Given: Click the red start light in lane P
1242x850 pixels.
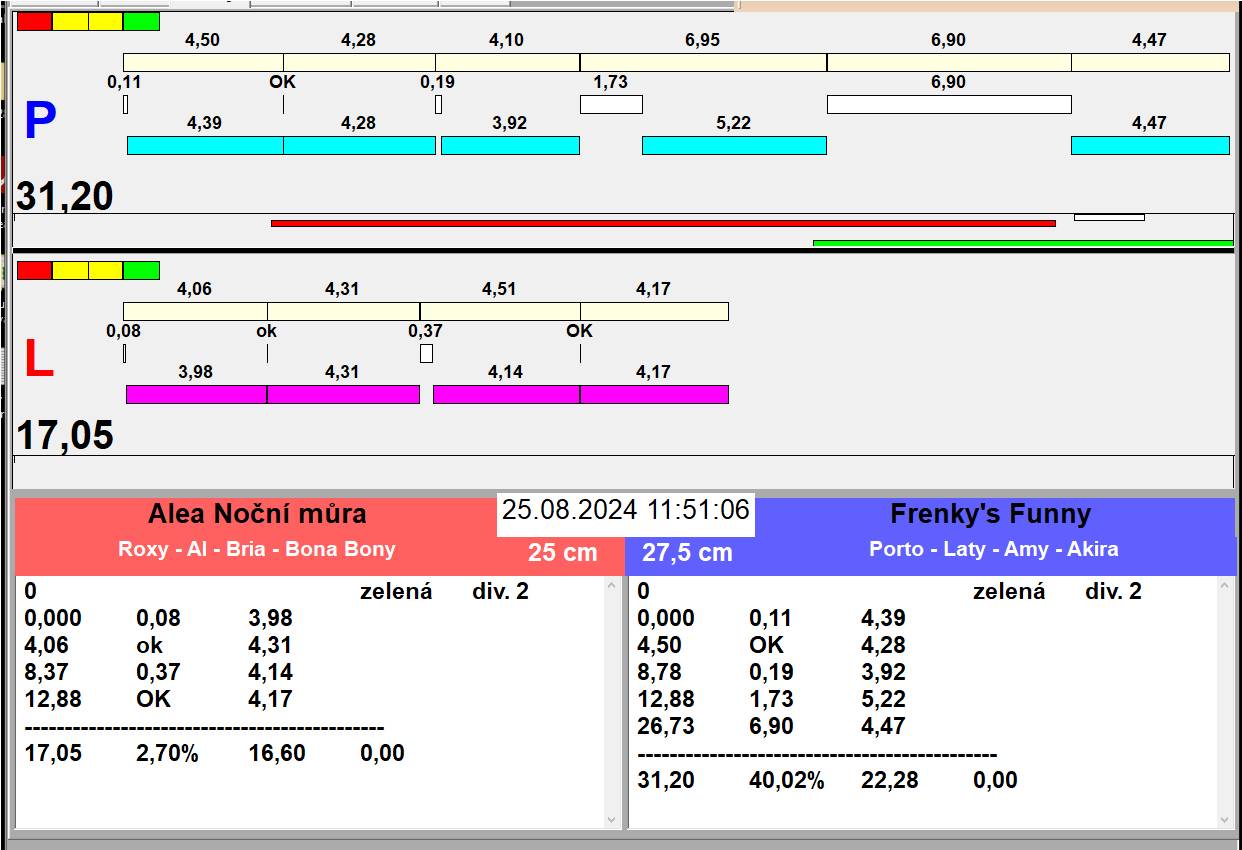Looking at the screenshot, I should [x=34, y=21].
